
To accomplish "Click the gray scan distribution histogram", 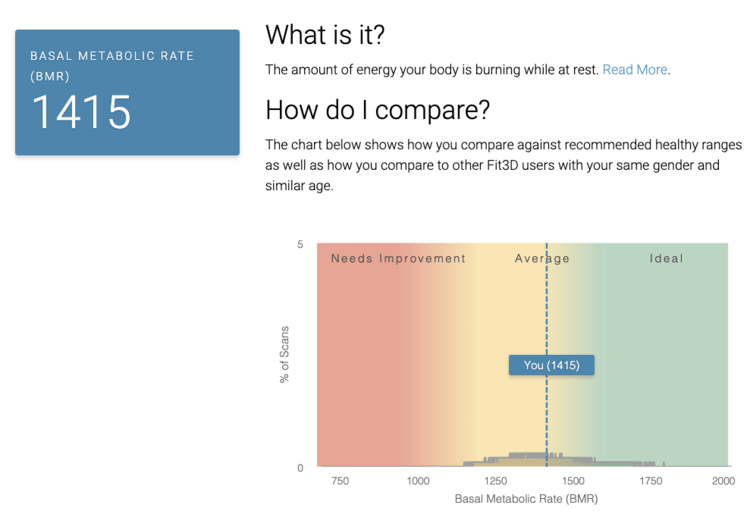I will [x=560, y=460].
